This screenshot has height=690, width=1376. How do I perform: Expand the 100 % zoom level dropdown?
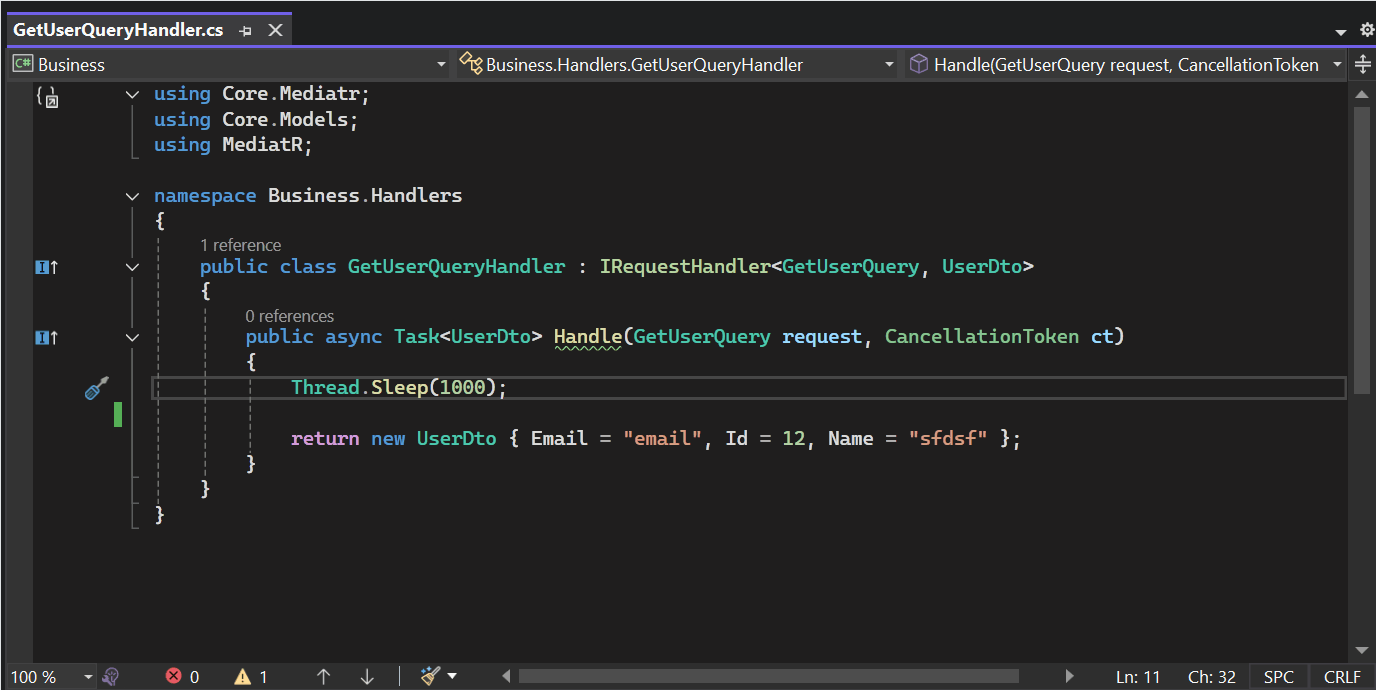88,677
